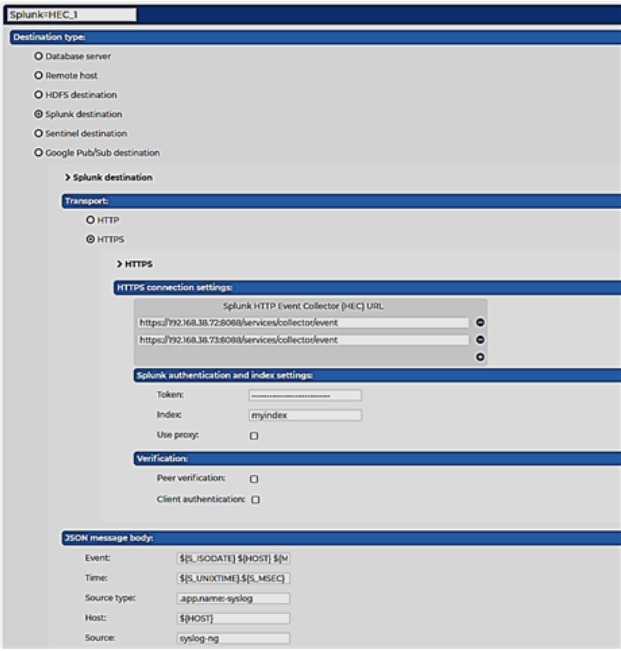621x651 pixels.
Task: Click the Destination type section header
Action: 315,37
